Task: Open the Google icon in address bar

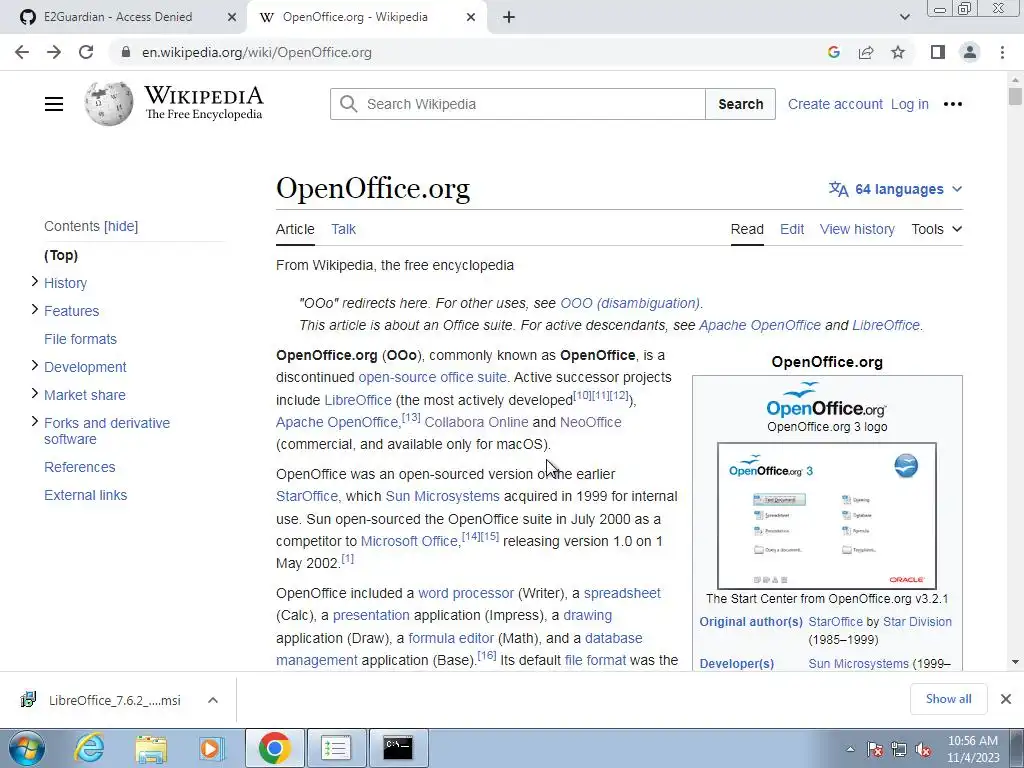Action: pyautogui.click(x=833, y=52)
